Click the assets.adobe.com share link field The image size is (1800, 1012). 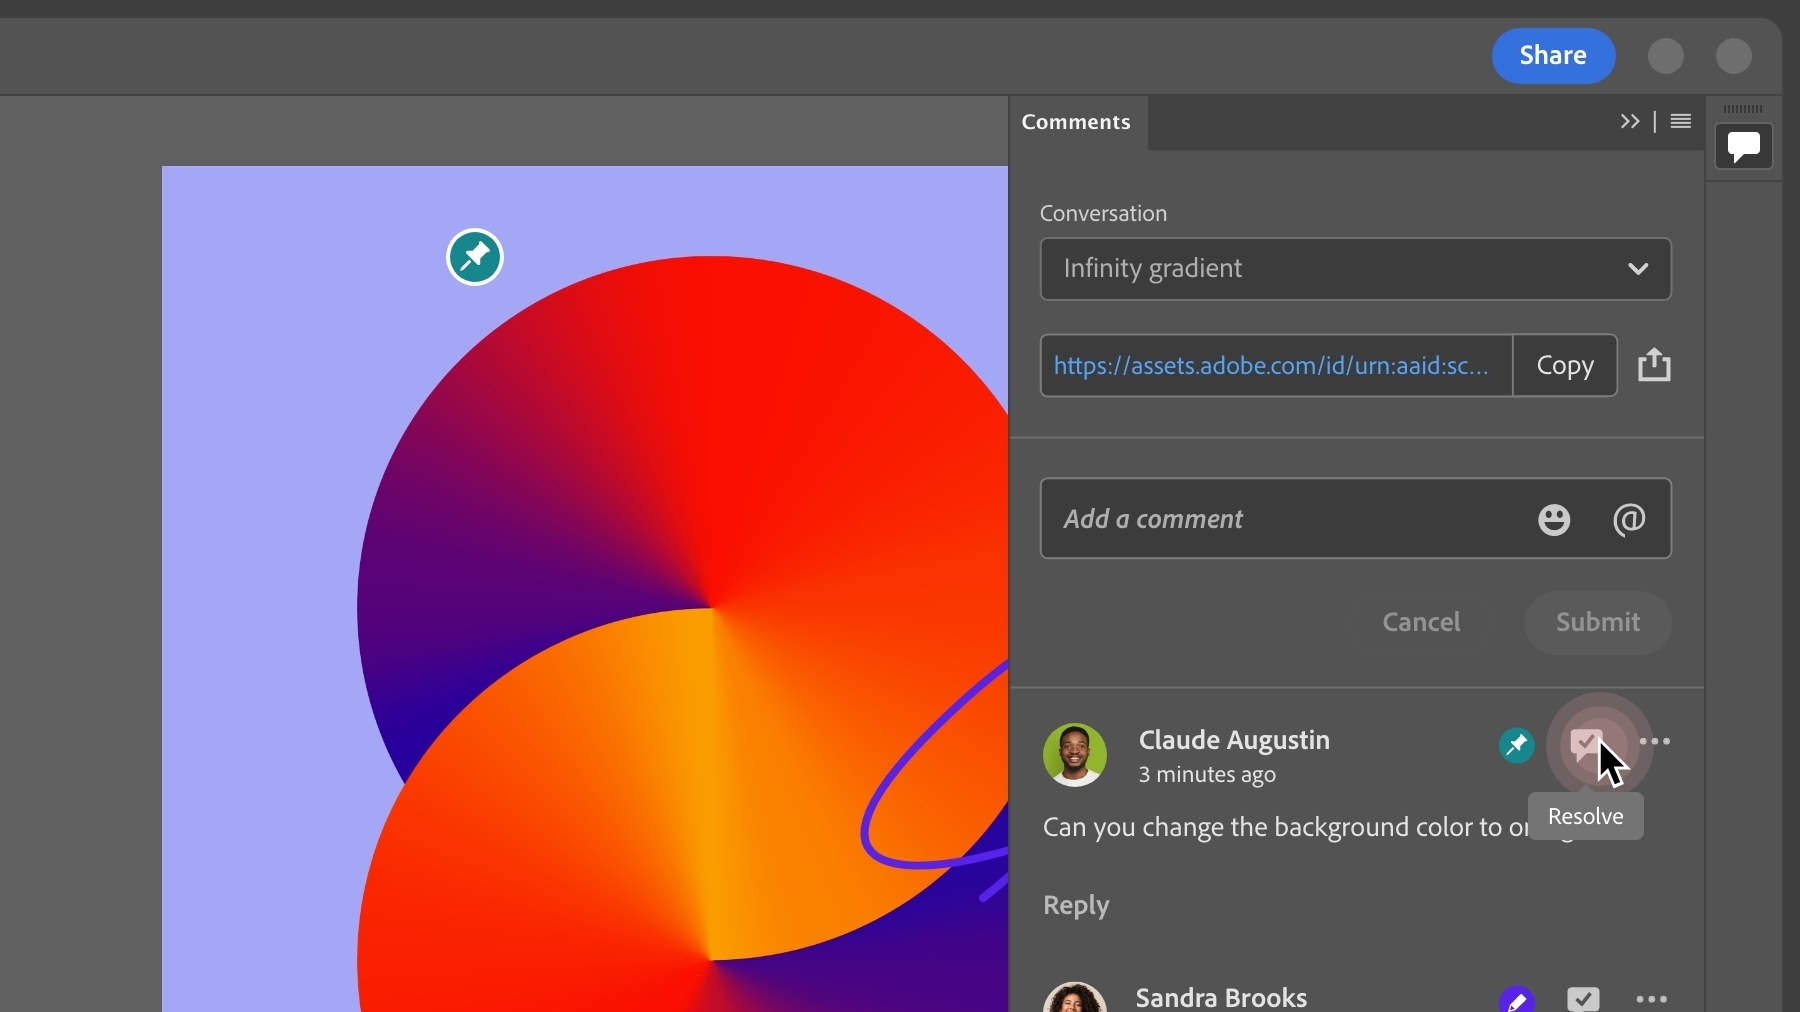coord(1276,366)
